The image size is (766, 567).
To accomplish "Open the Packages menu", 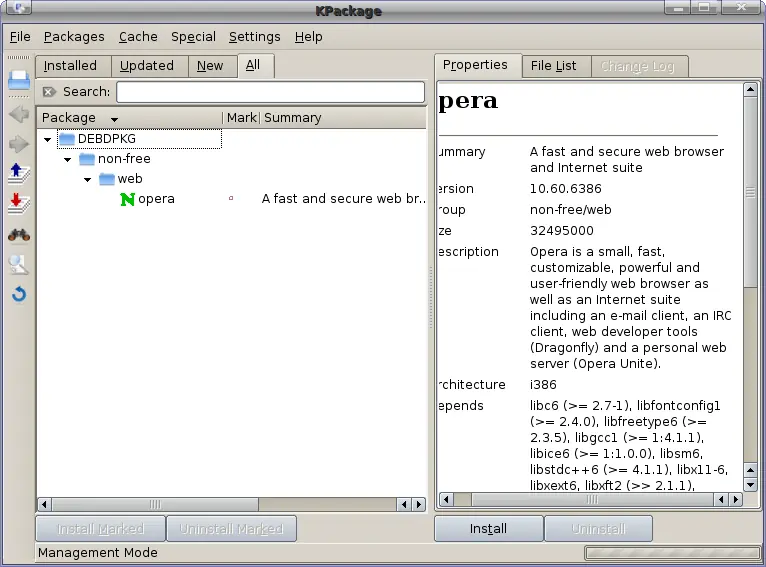I will (x=74, y=37).
